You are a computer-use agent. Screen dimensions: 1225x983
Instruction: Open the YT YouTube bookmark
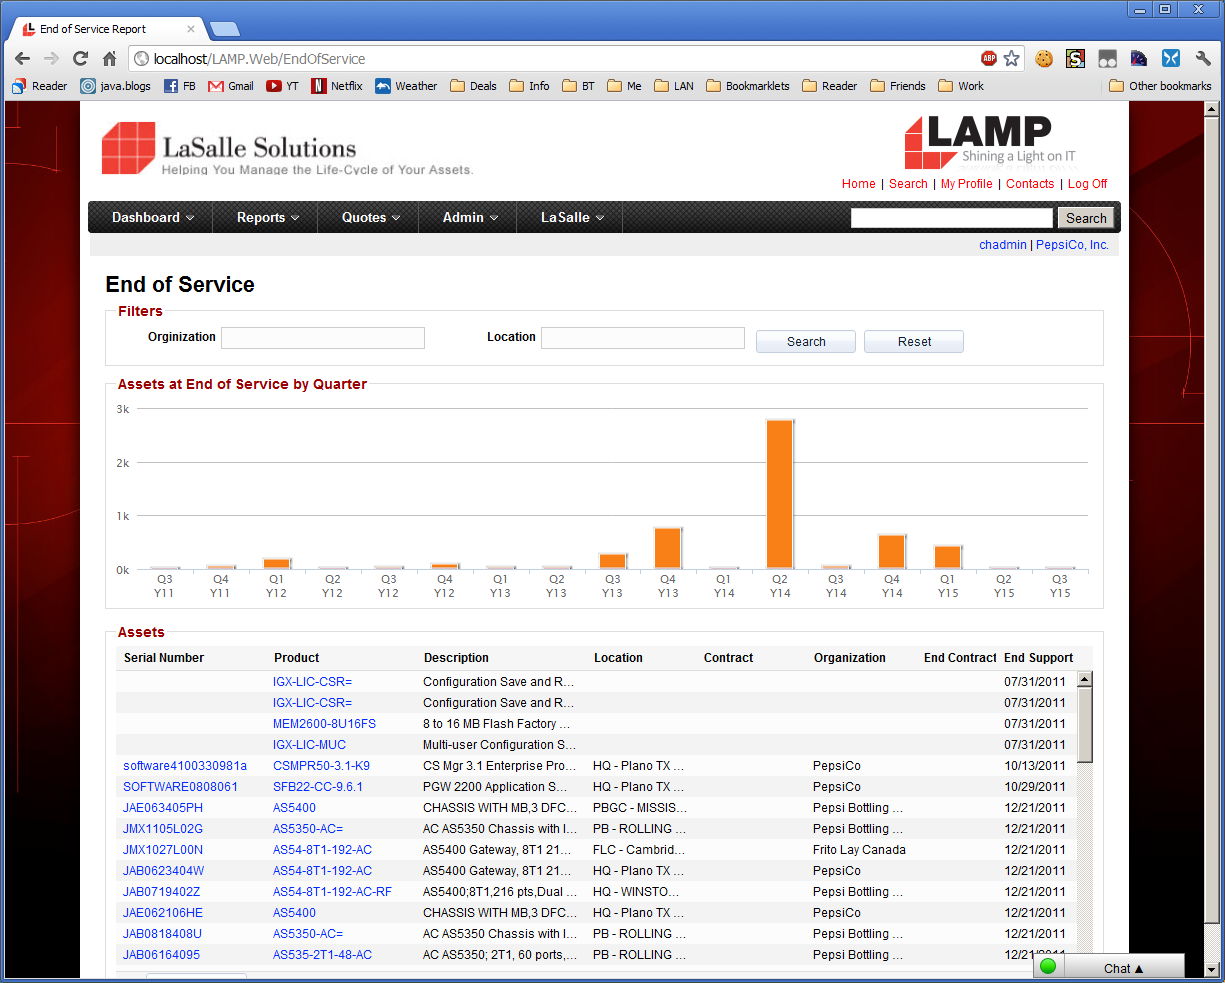pos(283,86)
